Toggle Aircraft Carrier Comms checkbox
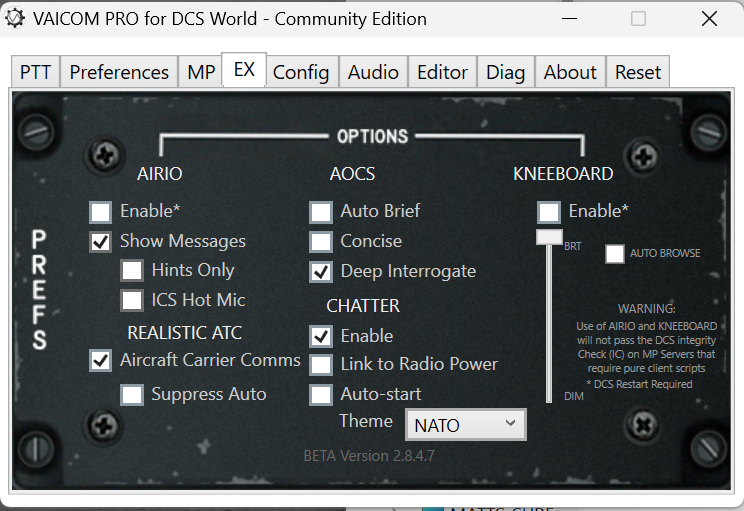The height and width of the screenshot is (511, 744). (101, 361)
